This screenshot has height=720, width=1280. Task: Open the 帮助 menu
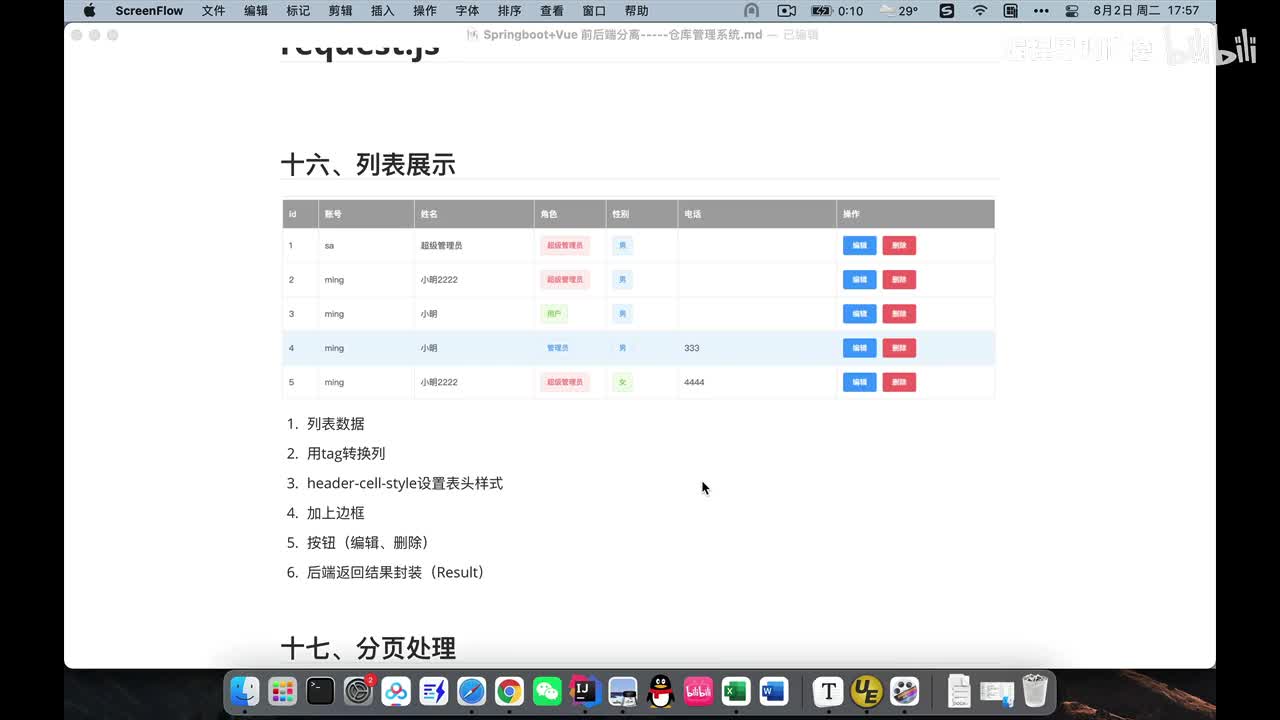[x=636, y=11]
